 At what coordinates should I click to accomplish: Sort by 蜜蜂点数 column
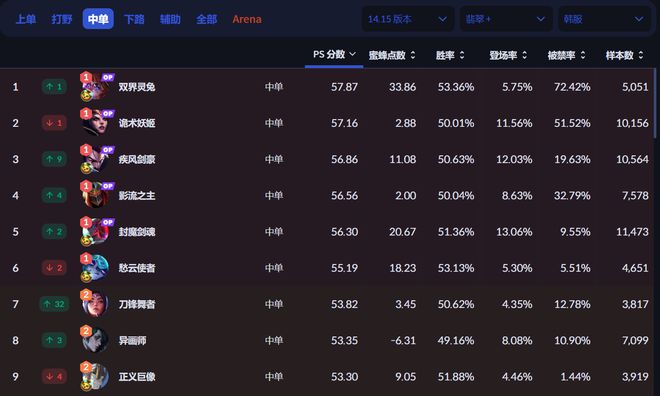pos(392,55)
